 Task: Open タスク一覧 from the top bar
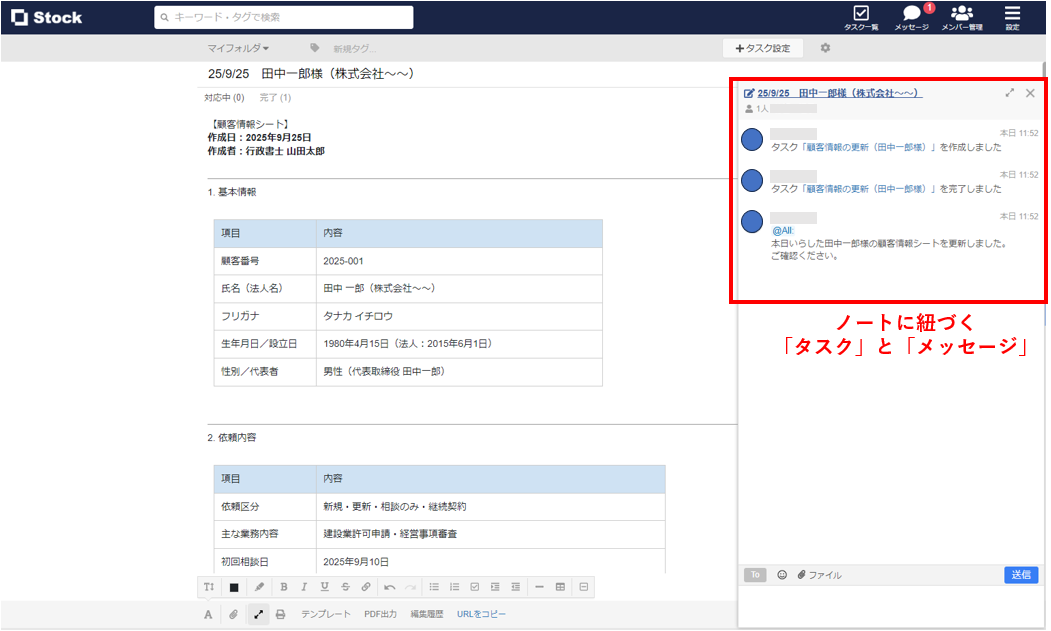(860, 16)
